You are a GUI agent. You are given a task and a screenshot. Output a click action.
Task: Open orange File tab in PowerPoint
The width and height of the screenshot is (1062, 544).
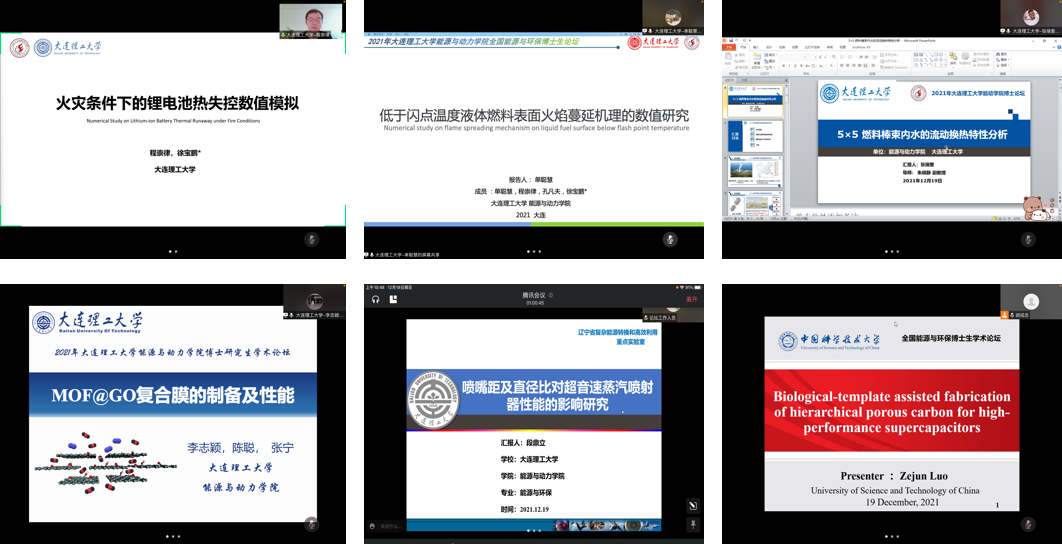pyautogui.click(x=729, y=47)
